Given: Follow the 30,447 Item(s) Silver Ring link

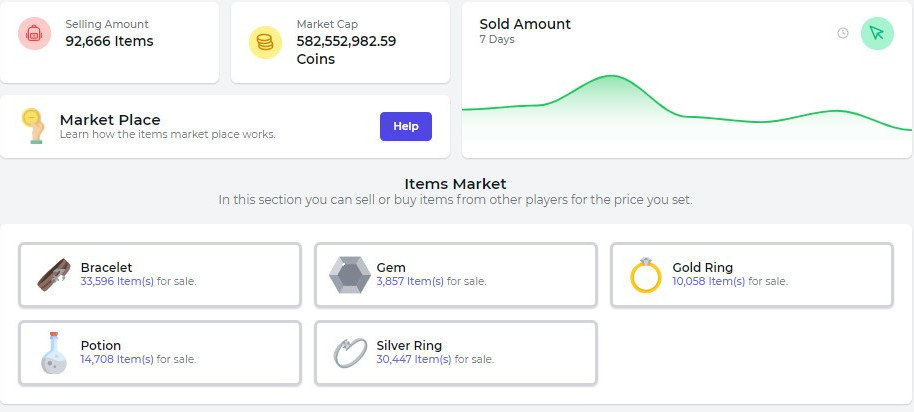Looking at the screenshot, I should pos(414,360).
